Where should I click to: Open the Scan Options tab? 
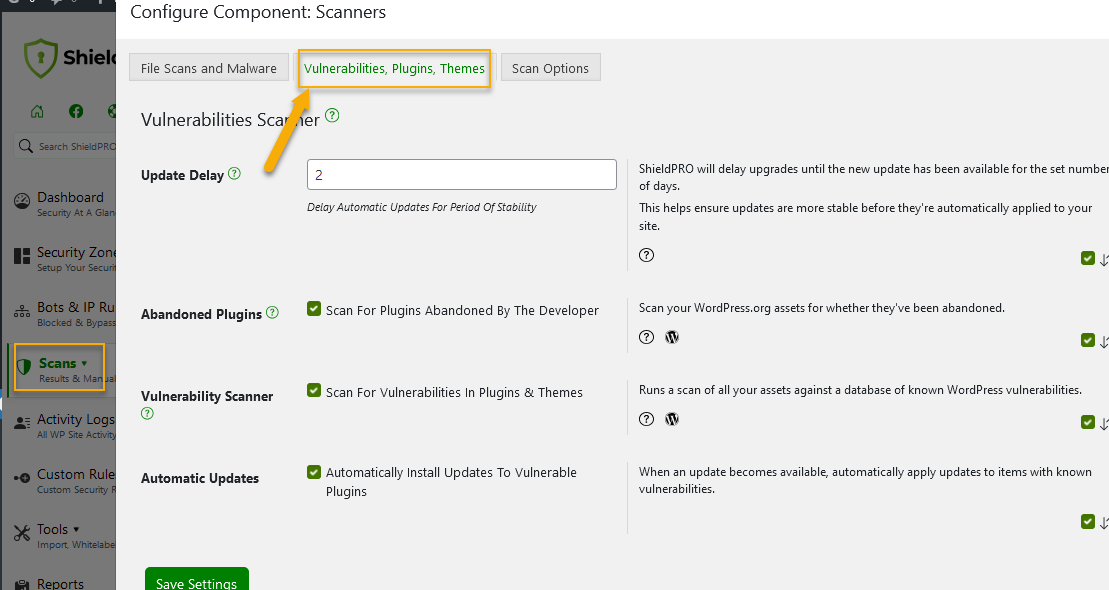coord(550,68)
